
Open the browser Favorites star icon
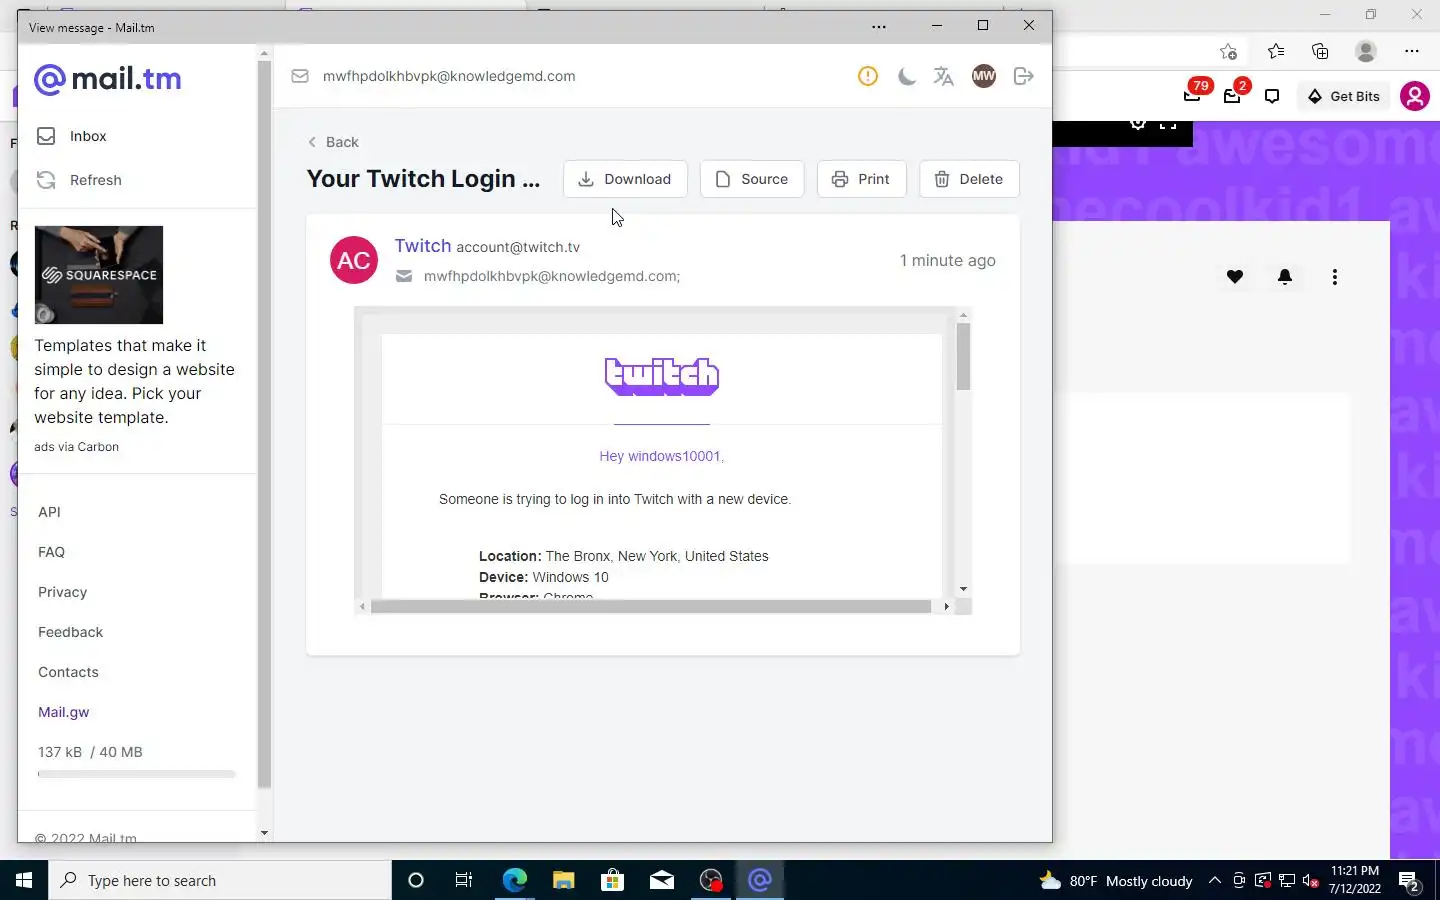click(1276, 51)
